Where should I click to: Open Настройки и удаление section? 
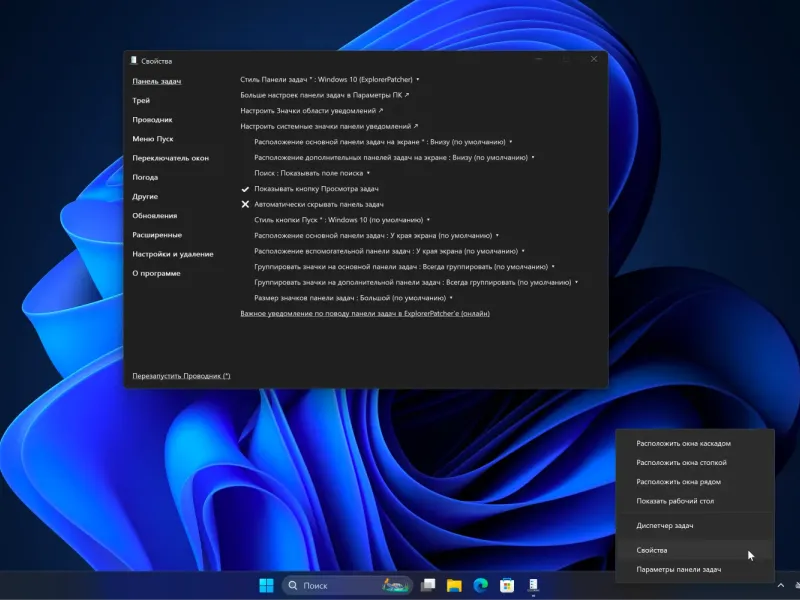click(173, 254)
